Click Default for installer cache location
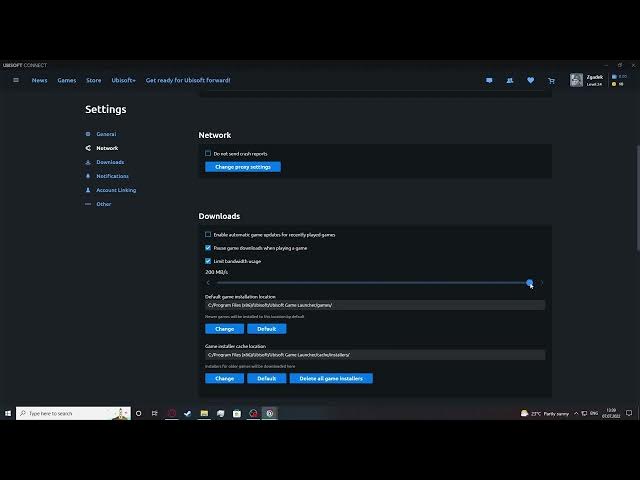Viewport: 640px width, 480px height. coord(267,379)
